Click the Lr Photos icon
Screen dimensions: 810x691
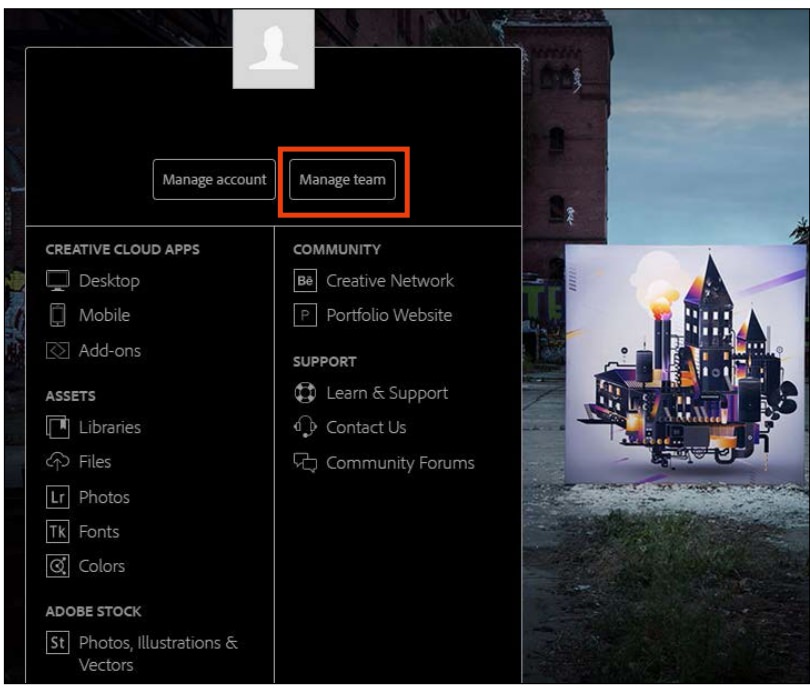pos(57,497)
